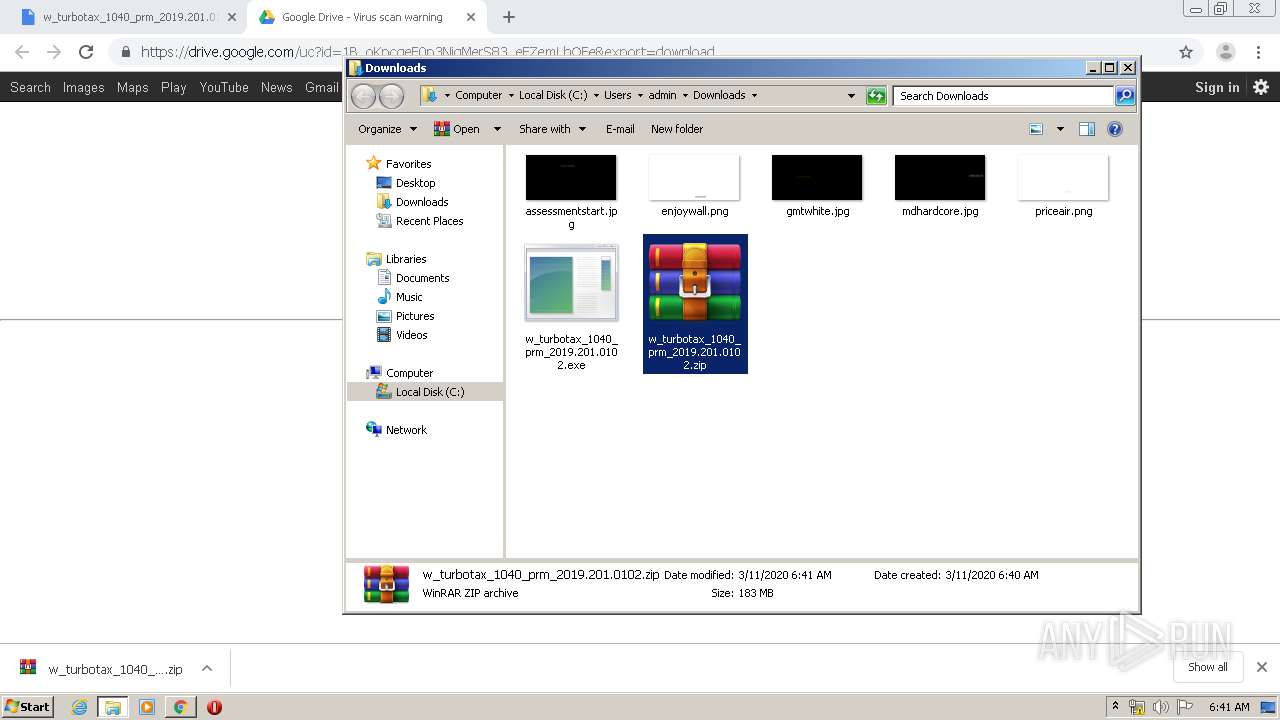
Task: Open the Chrome profile avatar
Action: click(x=1225, y=52)
